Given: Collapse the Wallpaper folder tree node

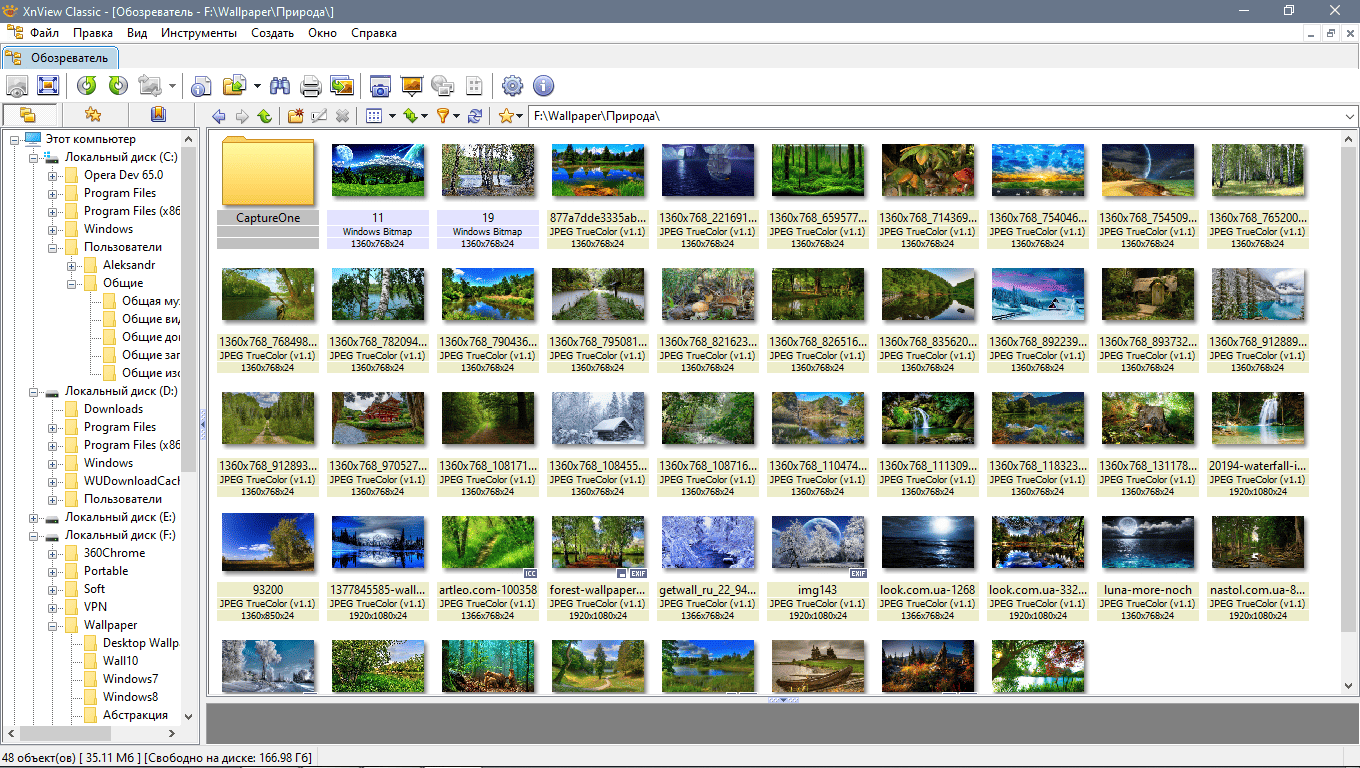Looking at the screenshot, I should [52, 626].
